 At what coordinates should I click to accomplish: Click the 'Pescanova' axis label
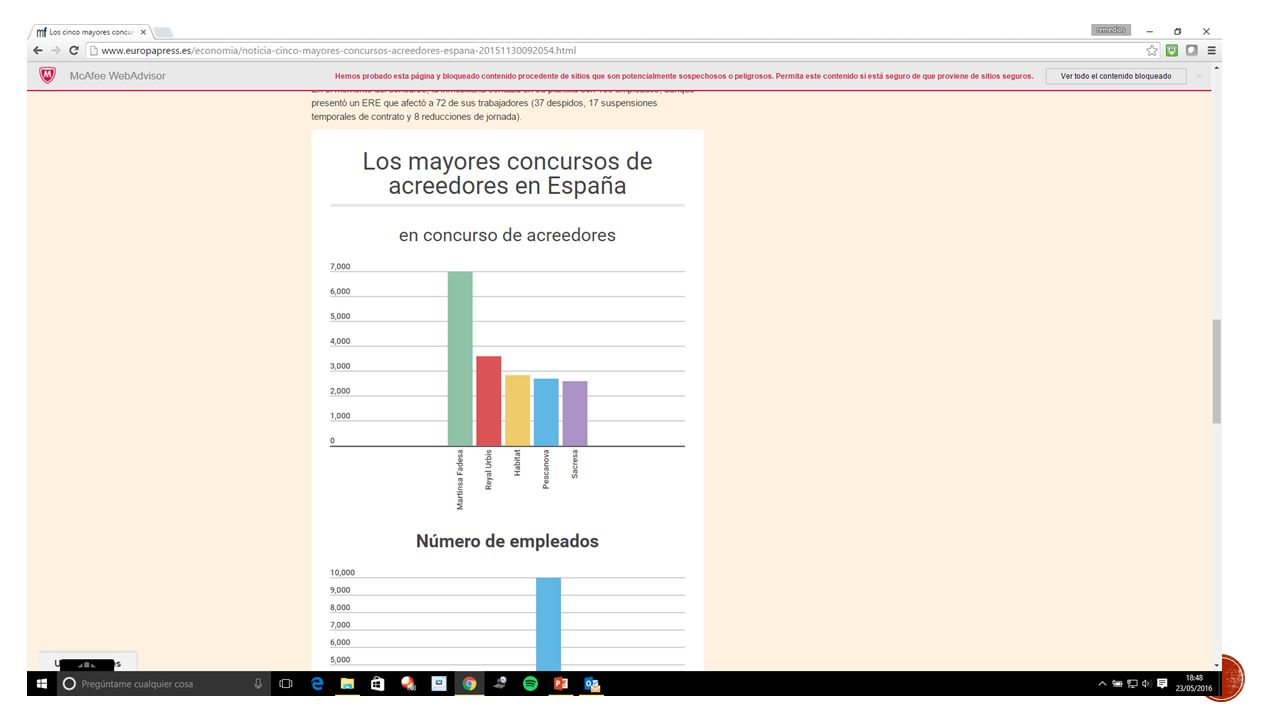pyautogui.click(x=546, y=469)
